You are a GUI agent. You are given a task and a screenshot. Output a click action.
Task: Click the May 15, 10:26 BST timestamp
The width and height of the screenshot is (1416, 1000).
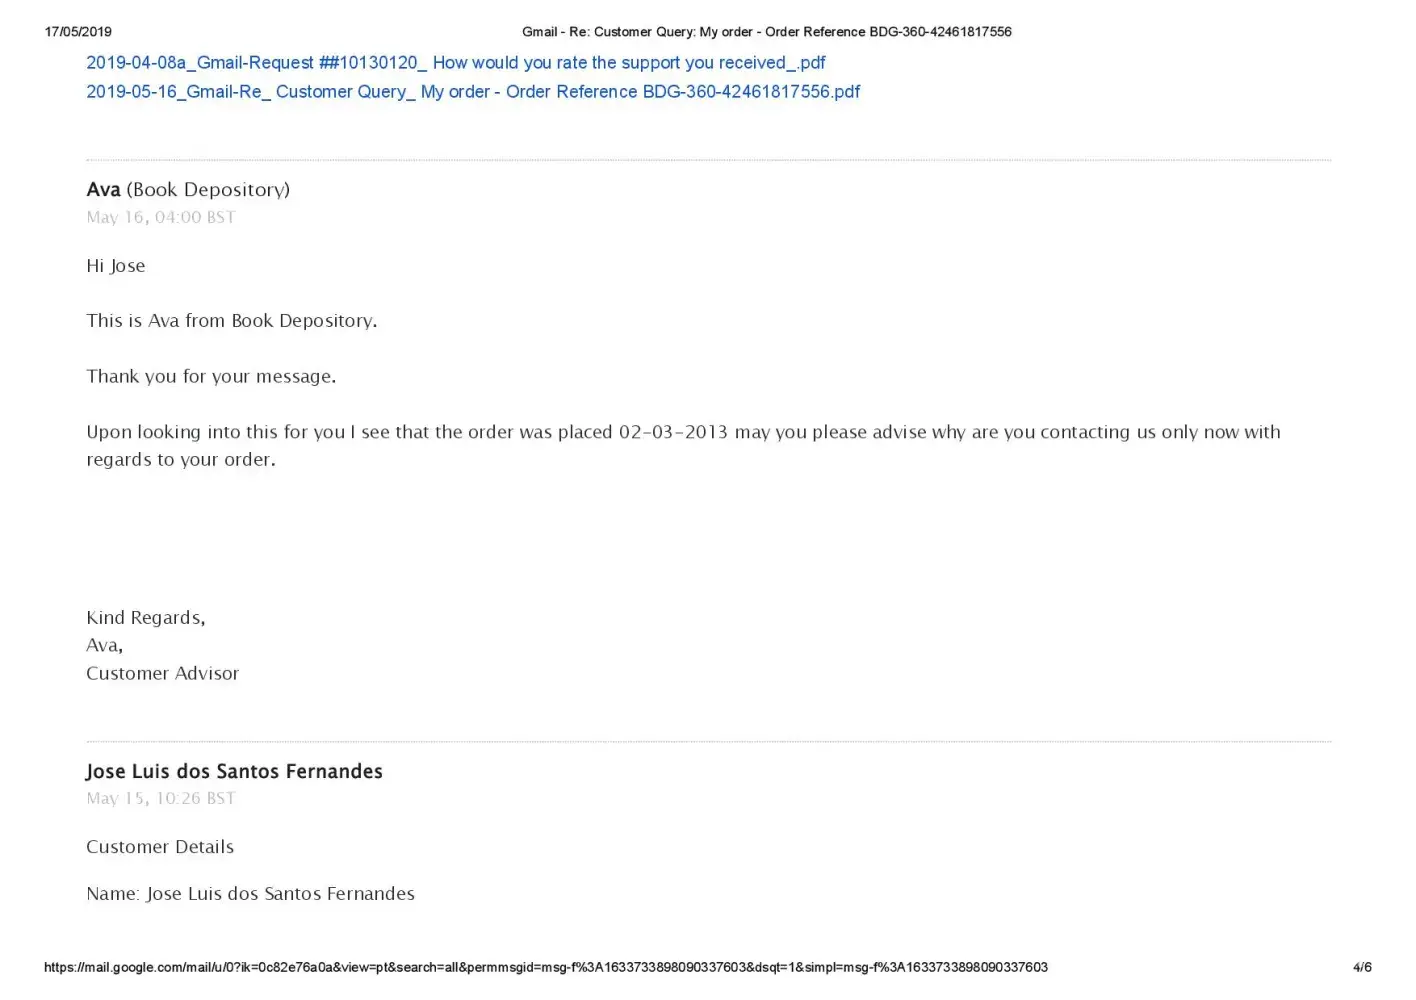click(160, 798)
